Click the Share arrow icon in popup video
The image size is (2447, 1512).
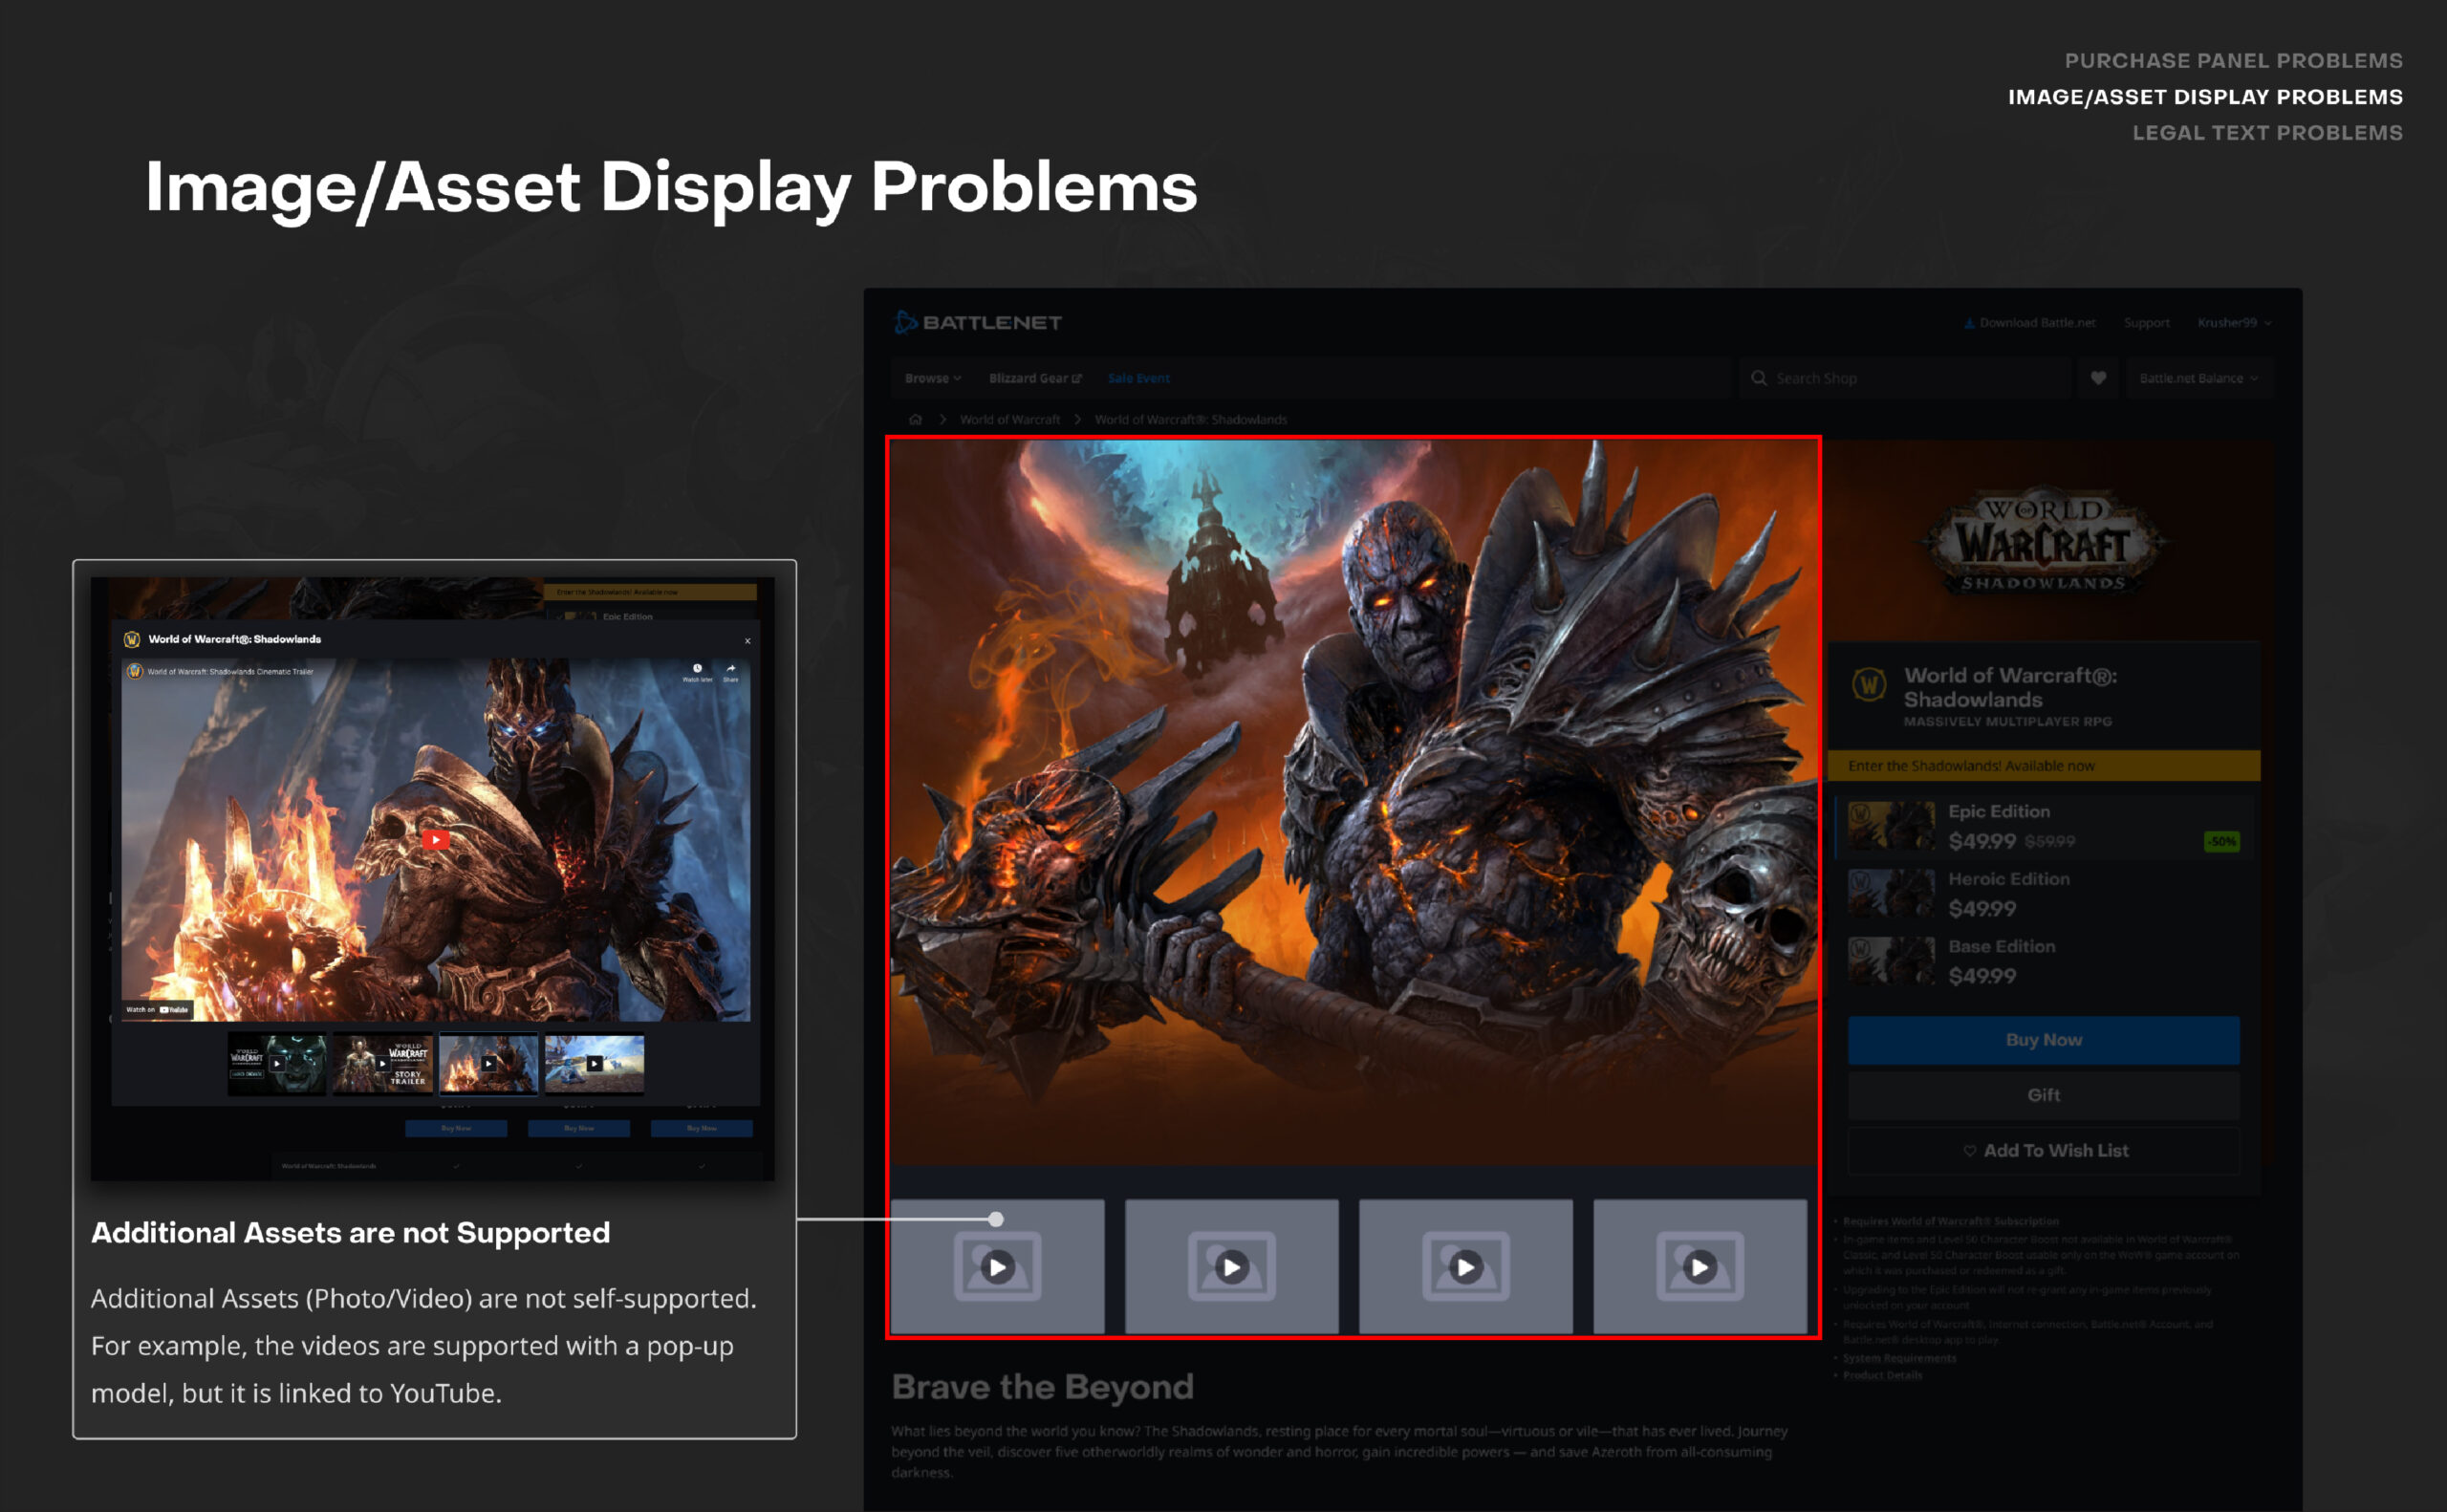pyautogui.click(x=731, y=671)
